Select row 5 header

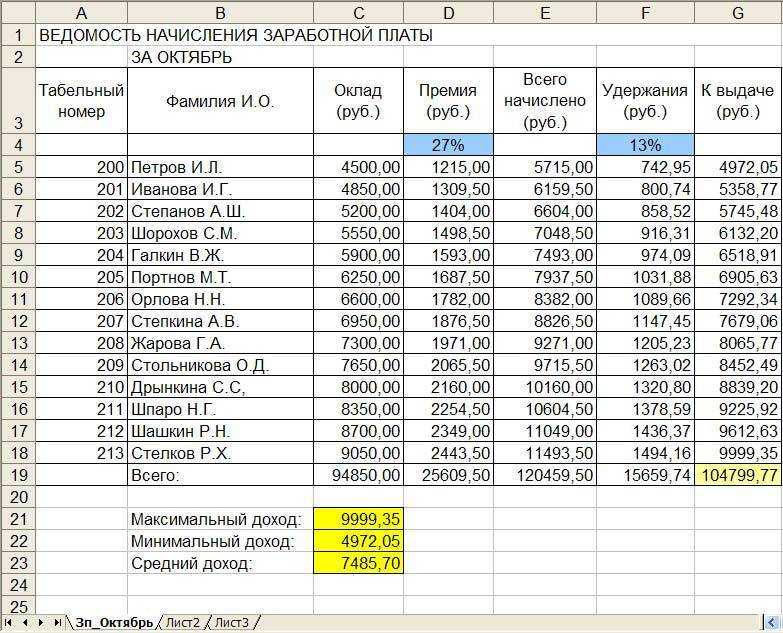click(x=18, y=167)
